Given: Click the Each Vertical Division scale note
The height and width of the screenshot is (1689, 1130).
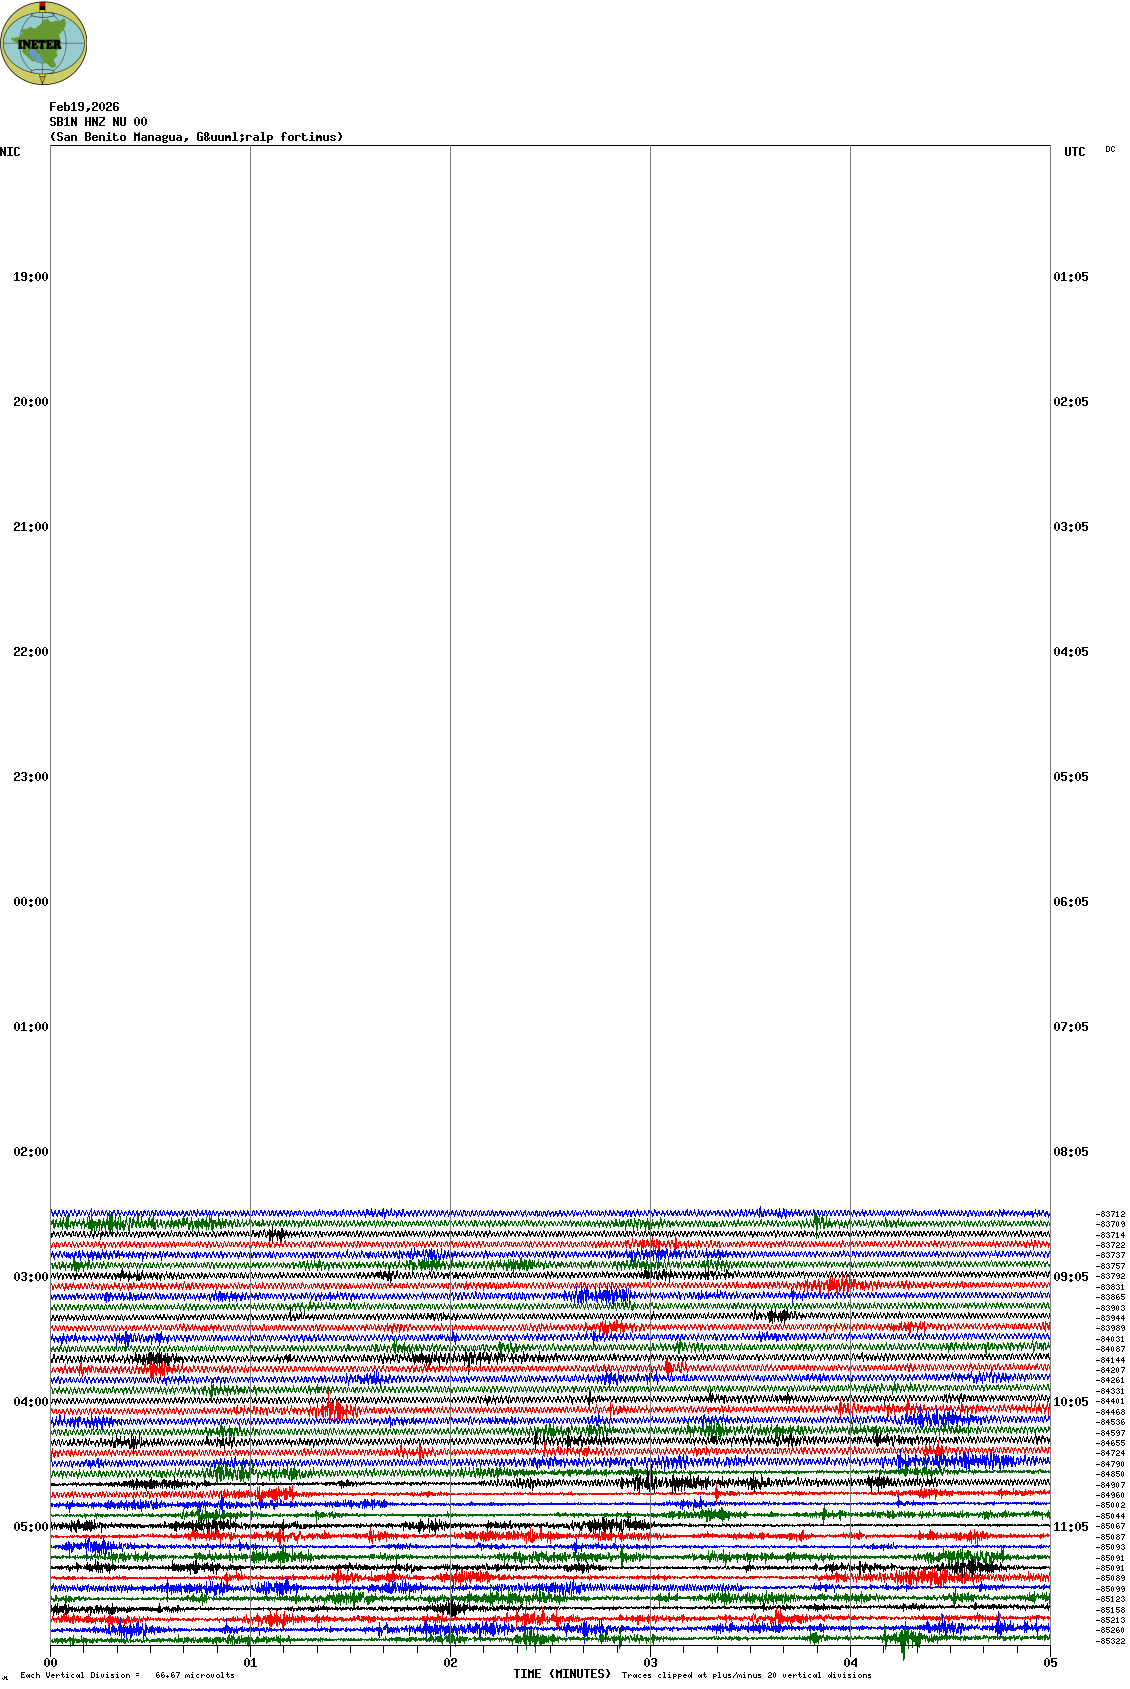Looking at the screenshot, I should point(127,1675).
